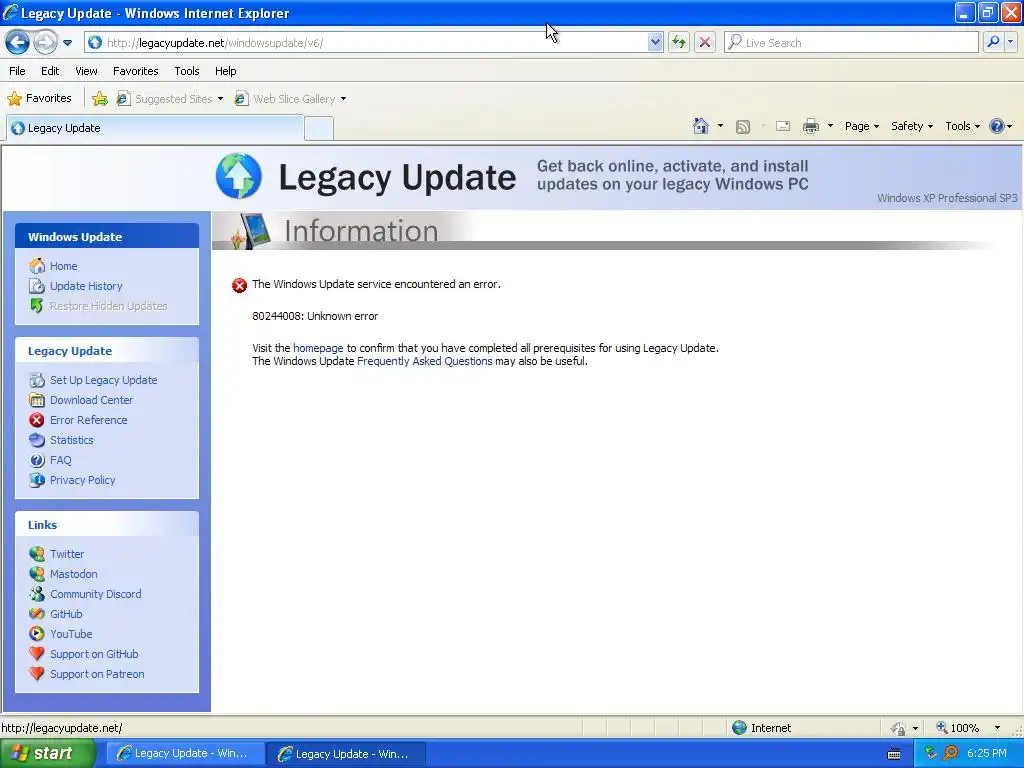The width and height of the screenshot is (1024, 768).
Task: Click the Live Search box
Action: [851, 42]
